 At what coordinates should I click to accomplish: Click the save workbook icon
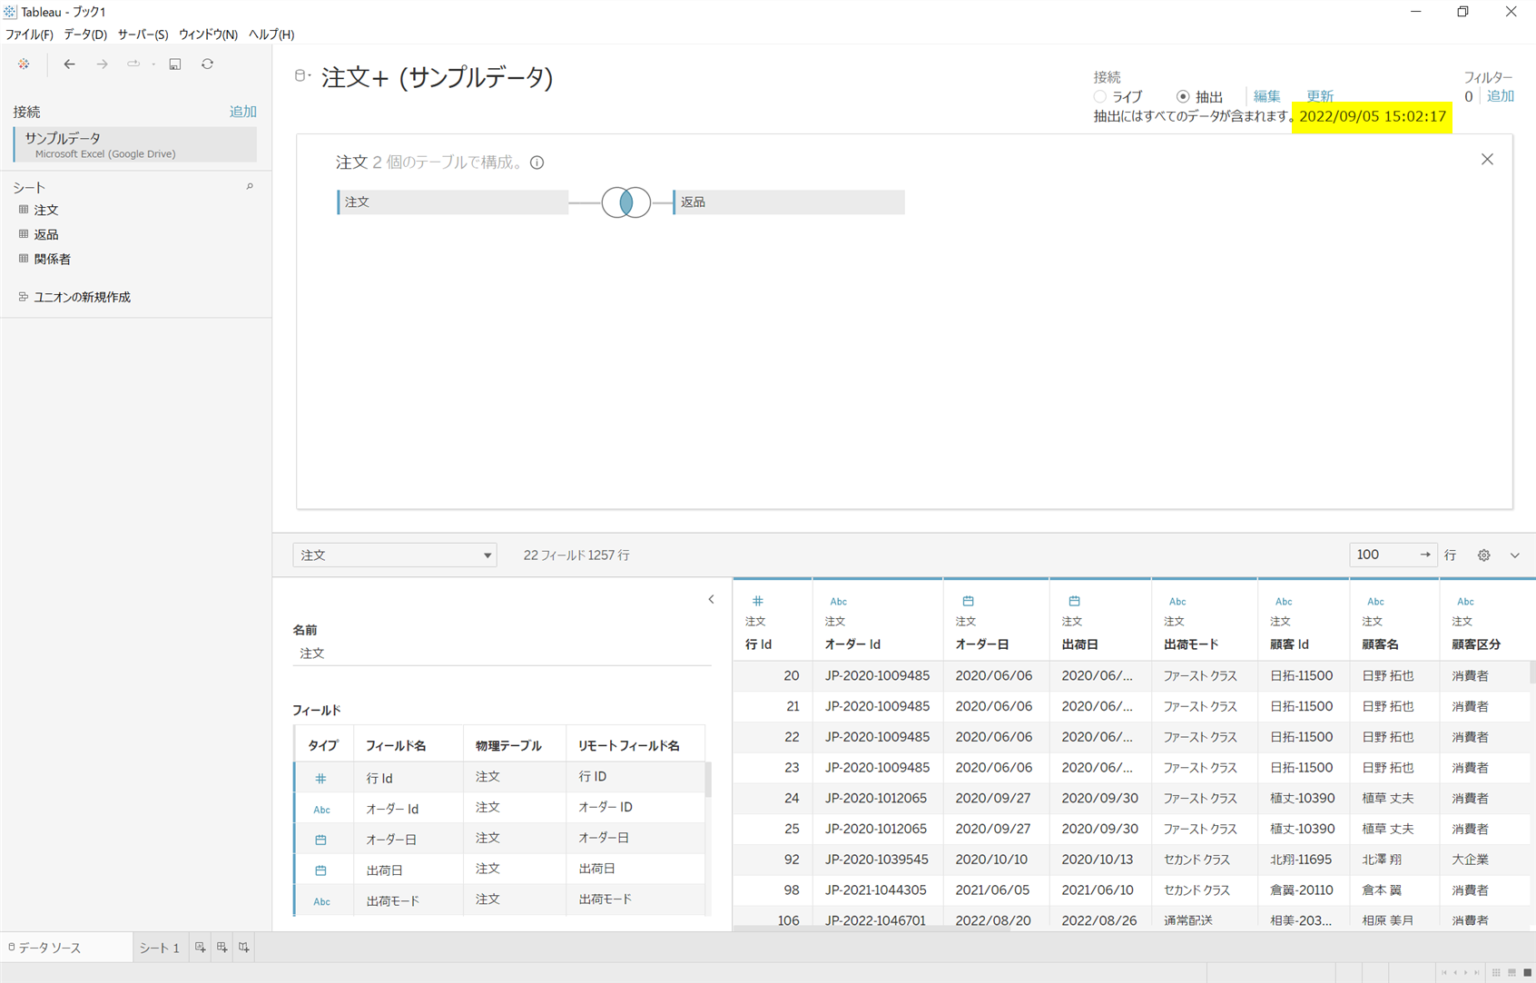175,64
